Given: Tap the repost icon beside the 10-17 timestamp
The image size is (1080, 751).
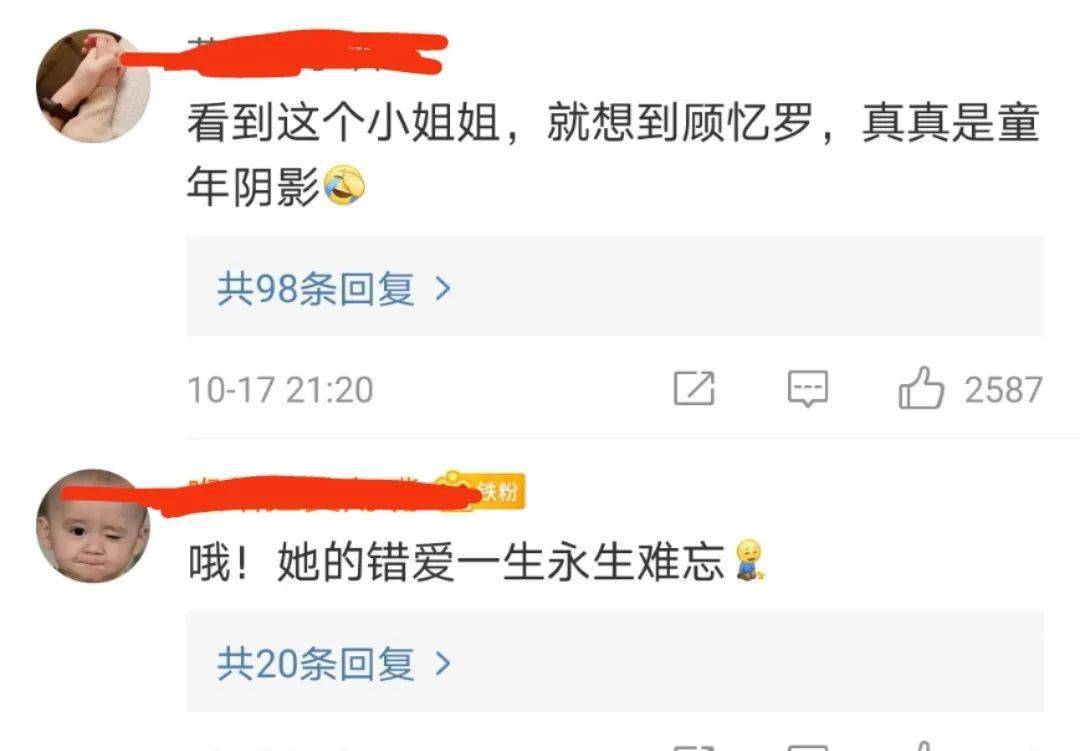Looking at the screenshot, I should (x=694, y=388).
